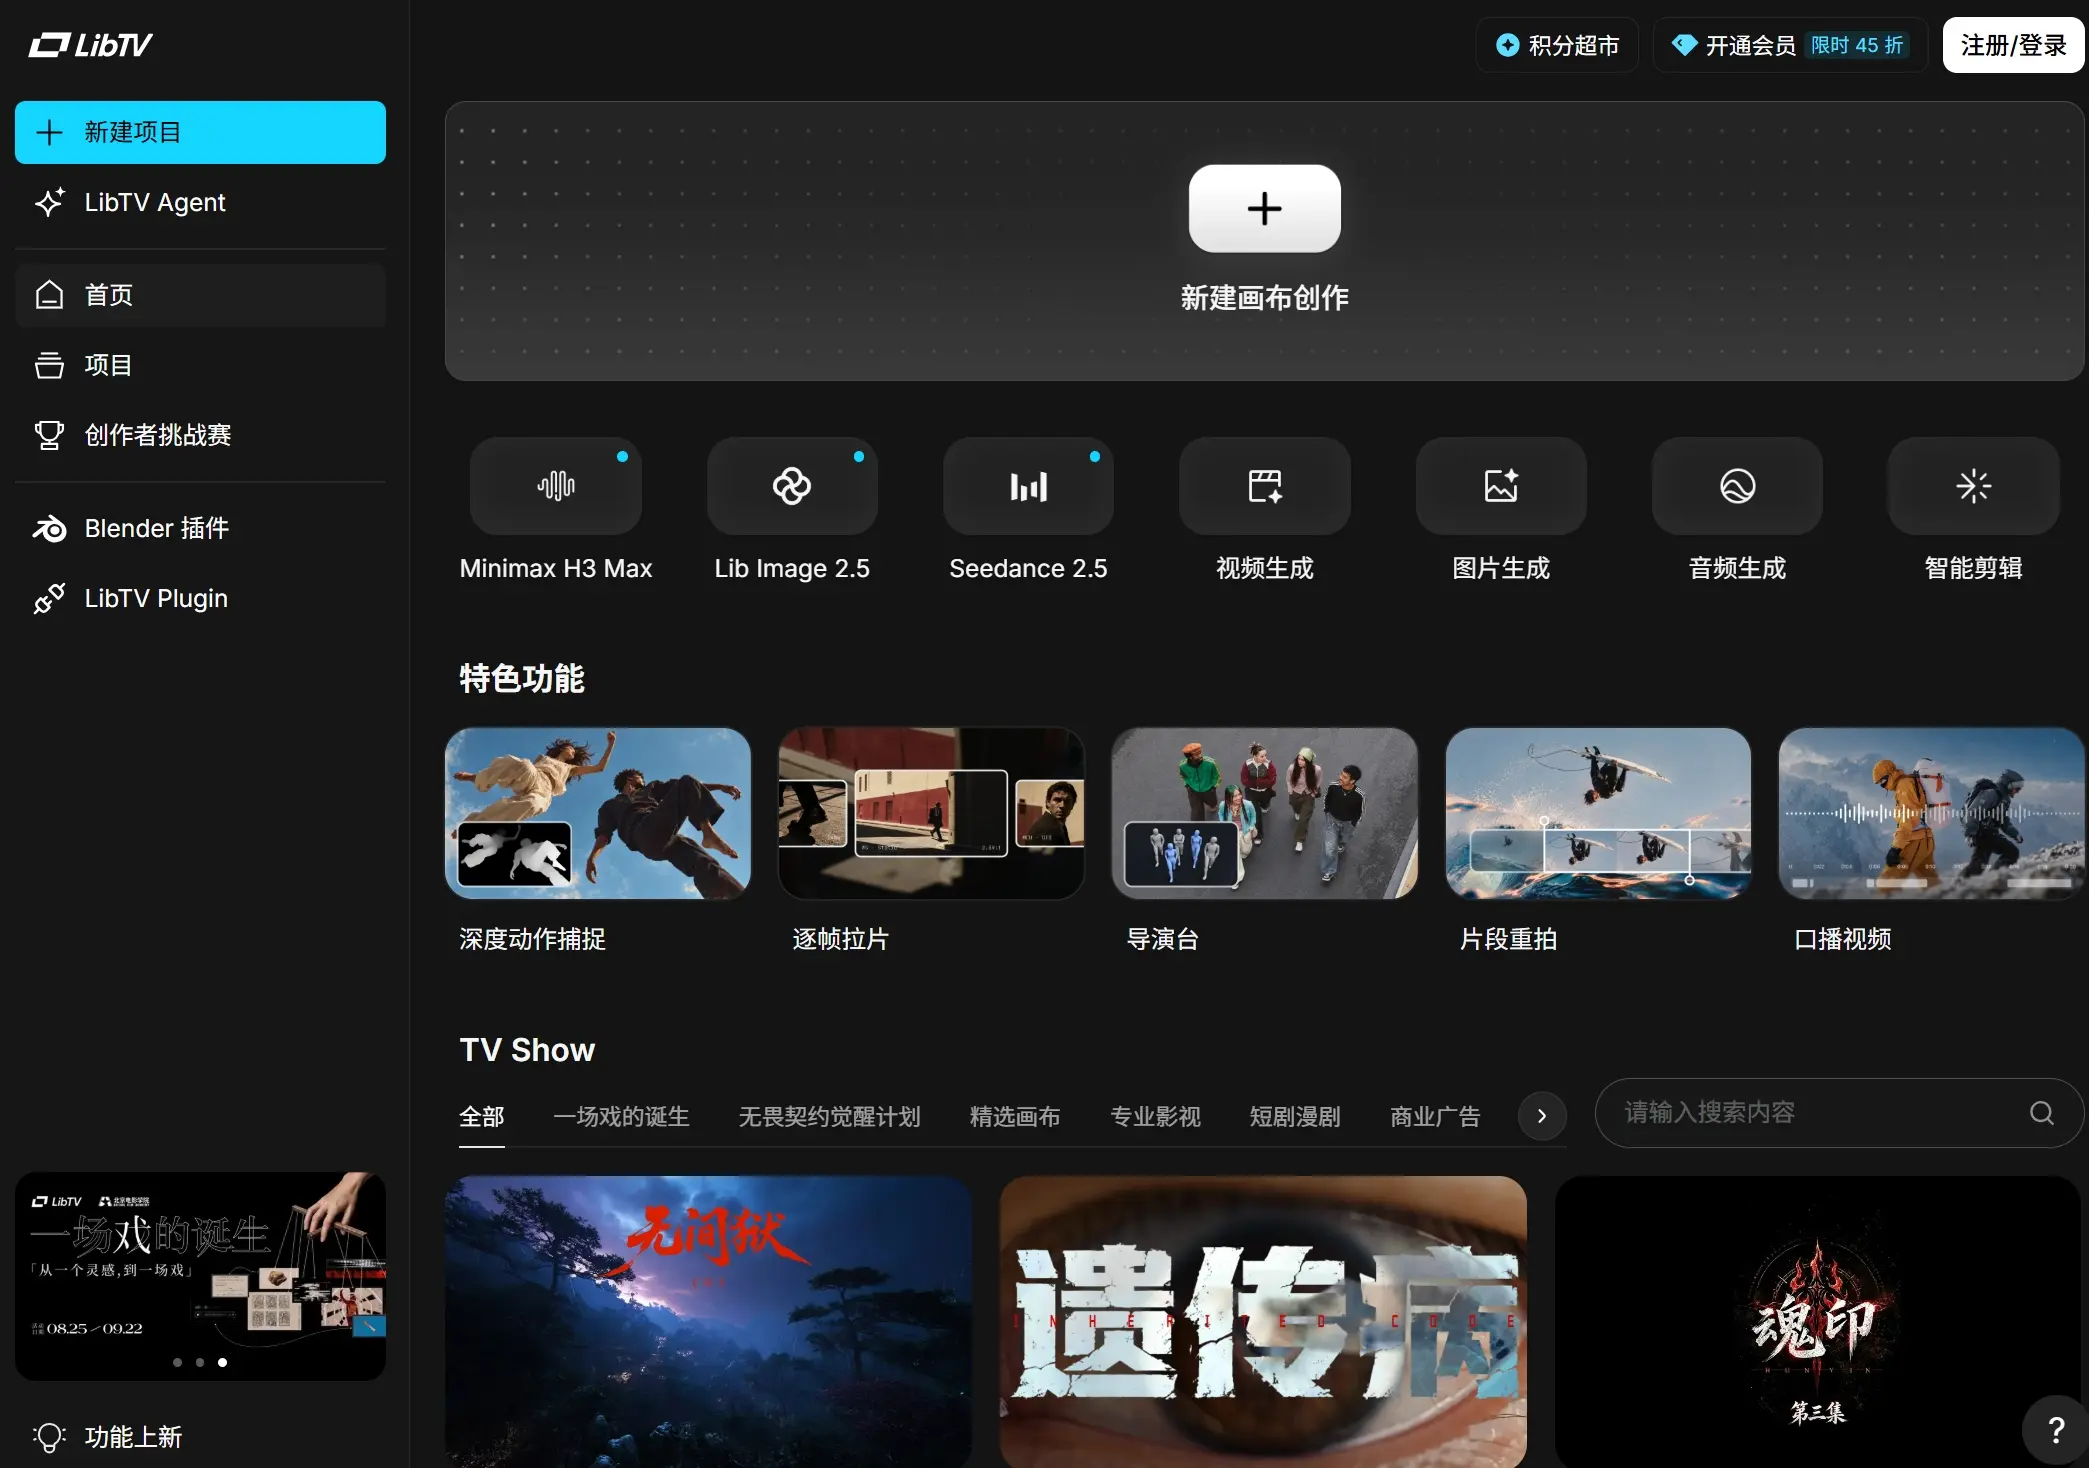Open the help question mark button

(2056, 1430)
